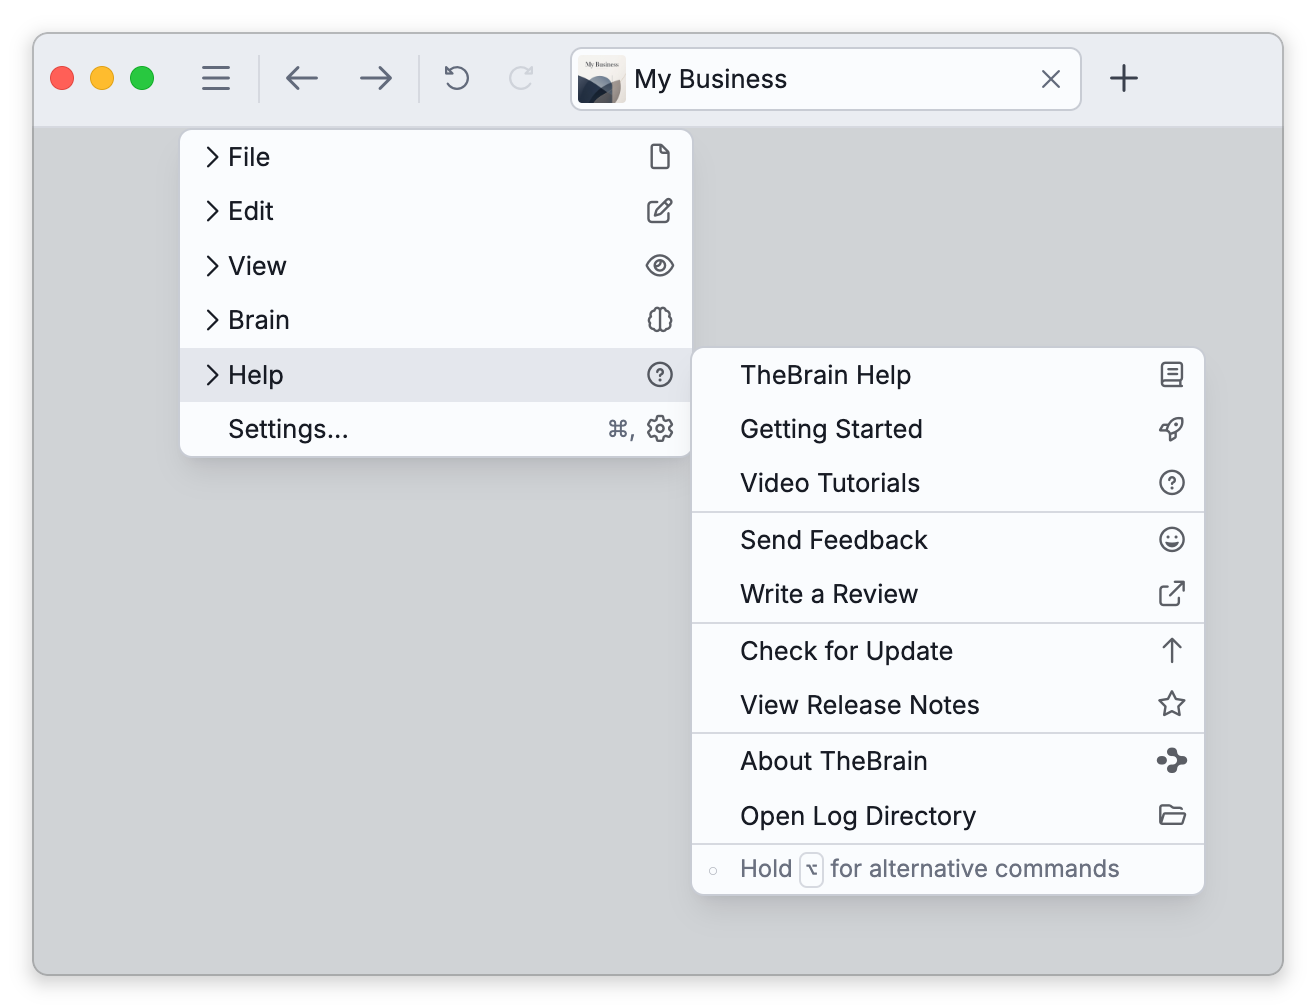The width and height of the screenshot is (1316, 1008).
Task: Click the 'Hold for alternative commands' hint
Action: 948,869
